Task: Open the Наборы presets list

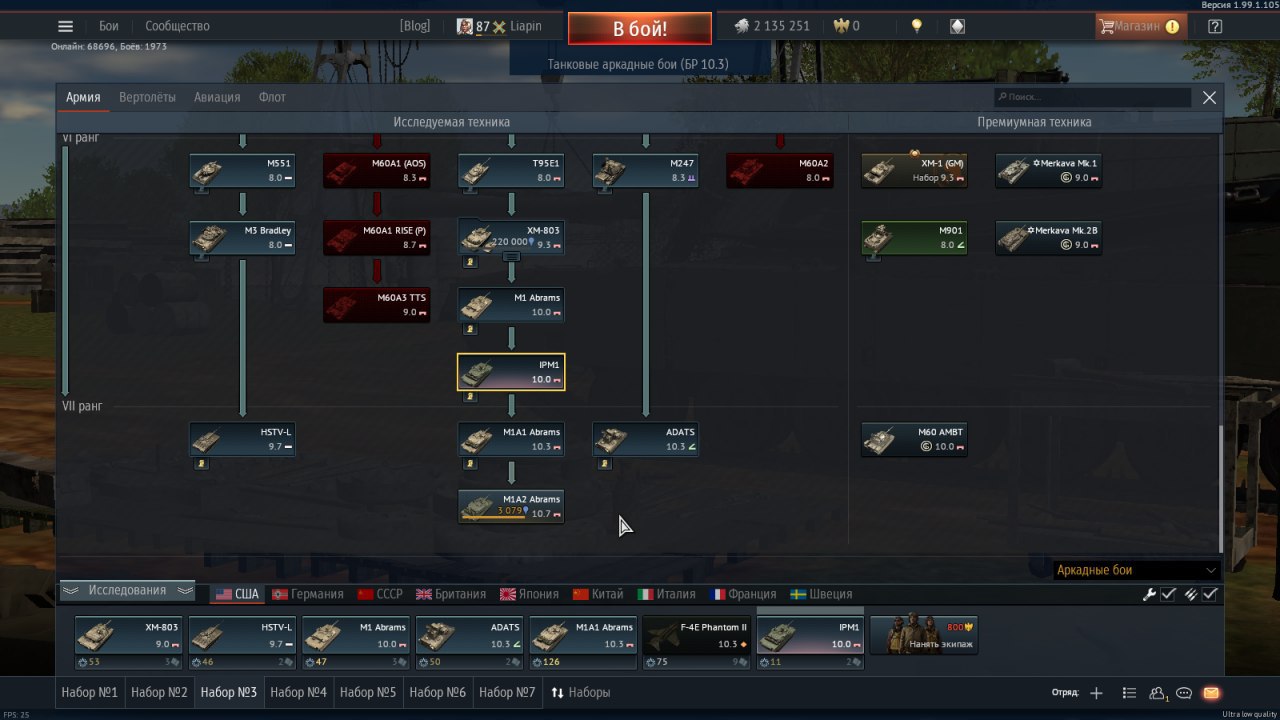Action: click(581, 692)
